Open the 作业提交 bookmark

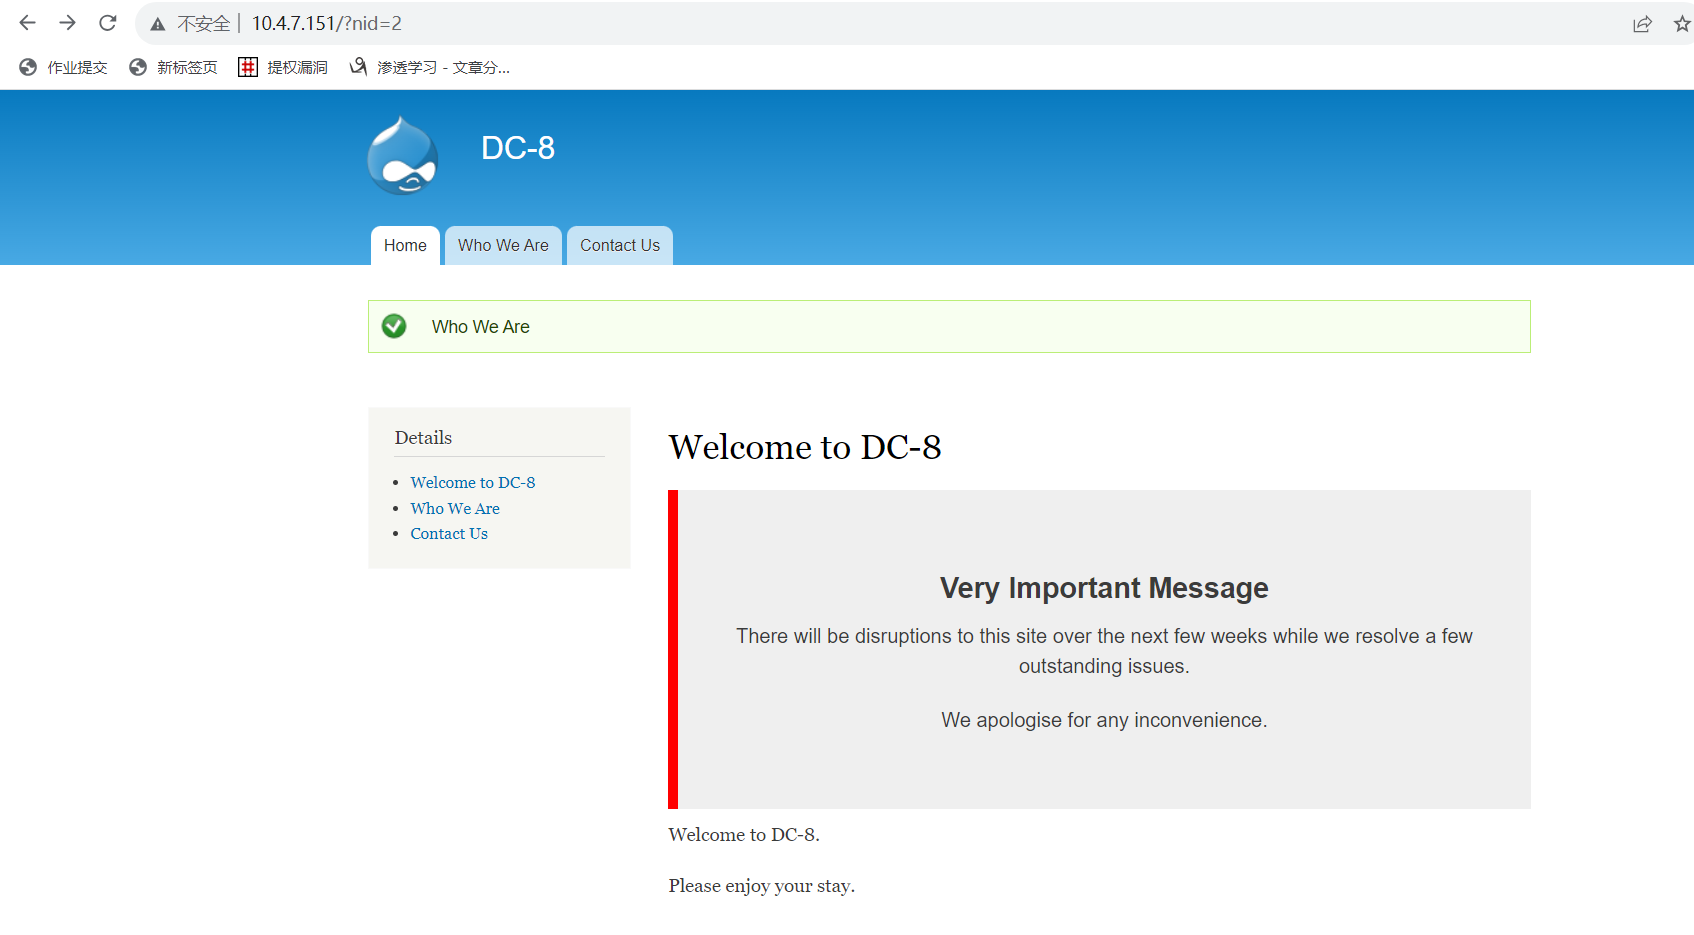tap(63, 67)
